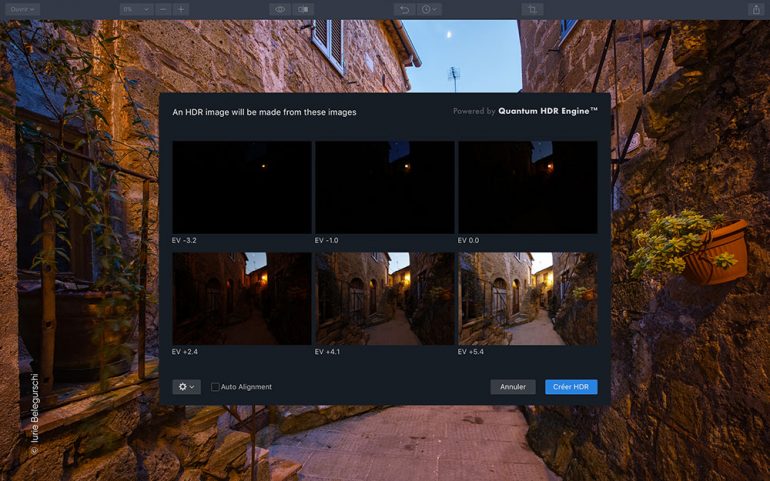
Task: Select the EV +4.1 bracket thumbnail
Action: tap(384, 298)
